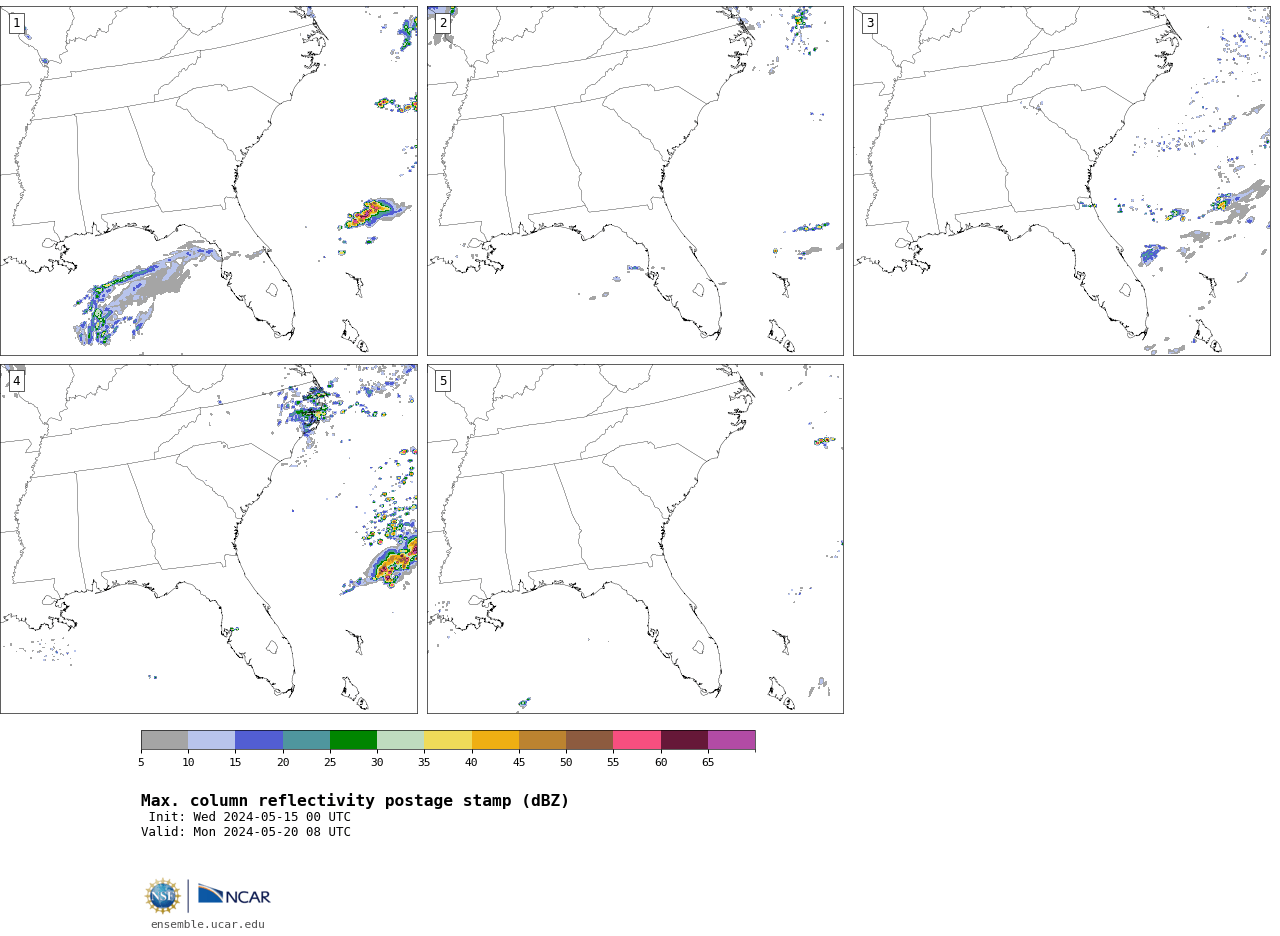The image size is (1280, 936).
Task: Click the purple 65+ dBZ swatch
Action: (732, 740)
